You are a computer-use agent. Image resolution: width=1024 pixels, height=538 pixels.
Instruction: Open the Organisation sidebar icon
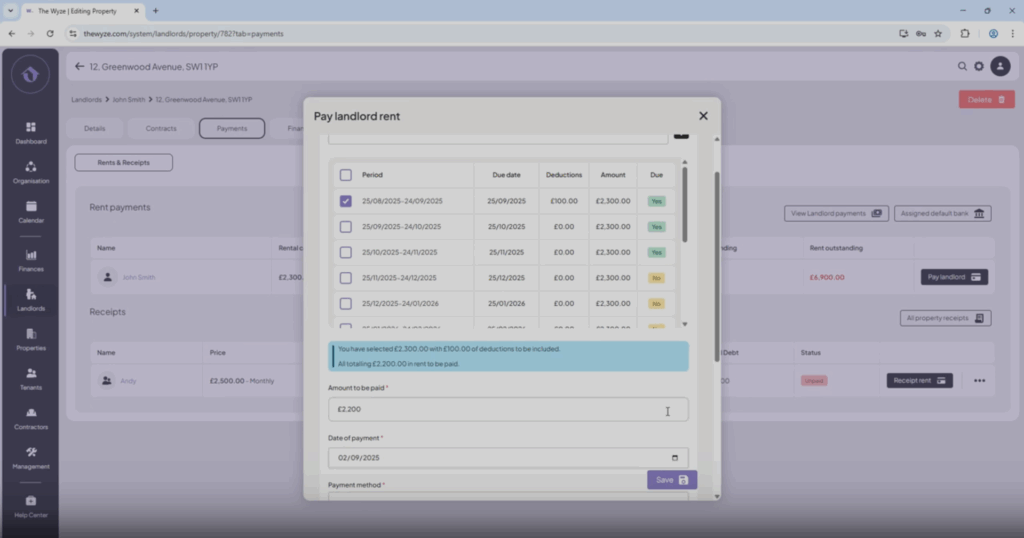click(30, 171)
